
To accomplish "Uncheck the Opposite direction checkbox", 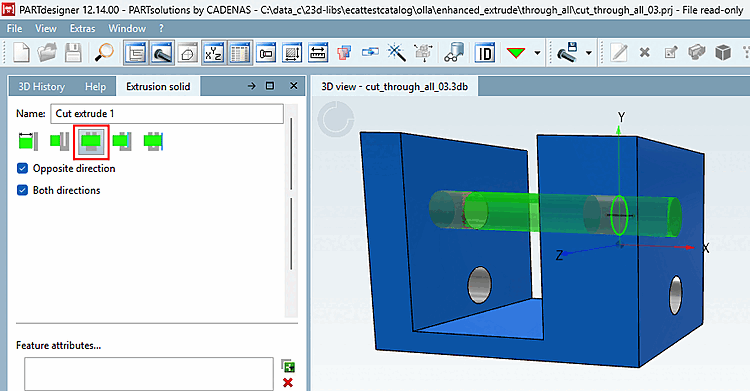I will pyautogui.click(x=22, y=168).
